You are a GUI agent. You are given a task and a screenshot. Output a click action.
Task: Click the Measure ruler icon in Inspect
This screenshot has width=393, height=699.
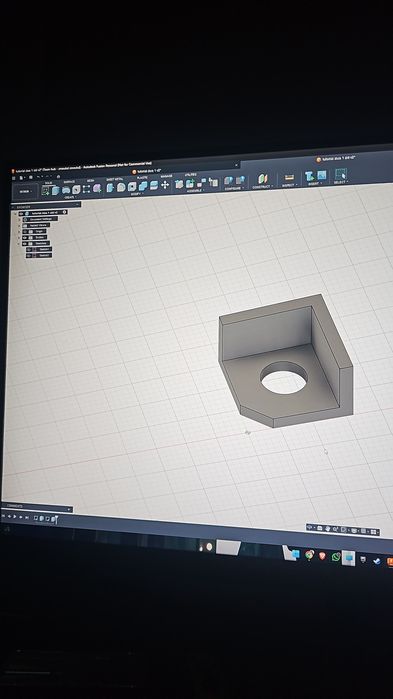click(289, 177)
